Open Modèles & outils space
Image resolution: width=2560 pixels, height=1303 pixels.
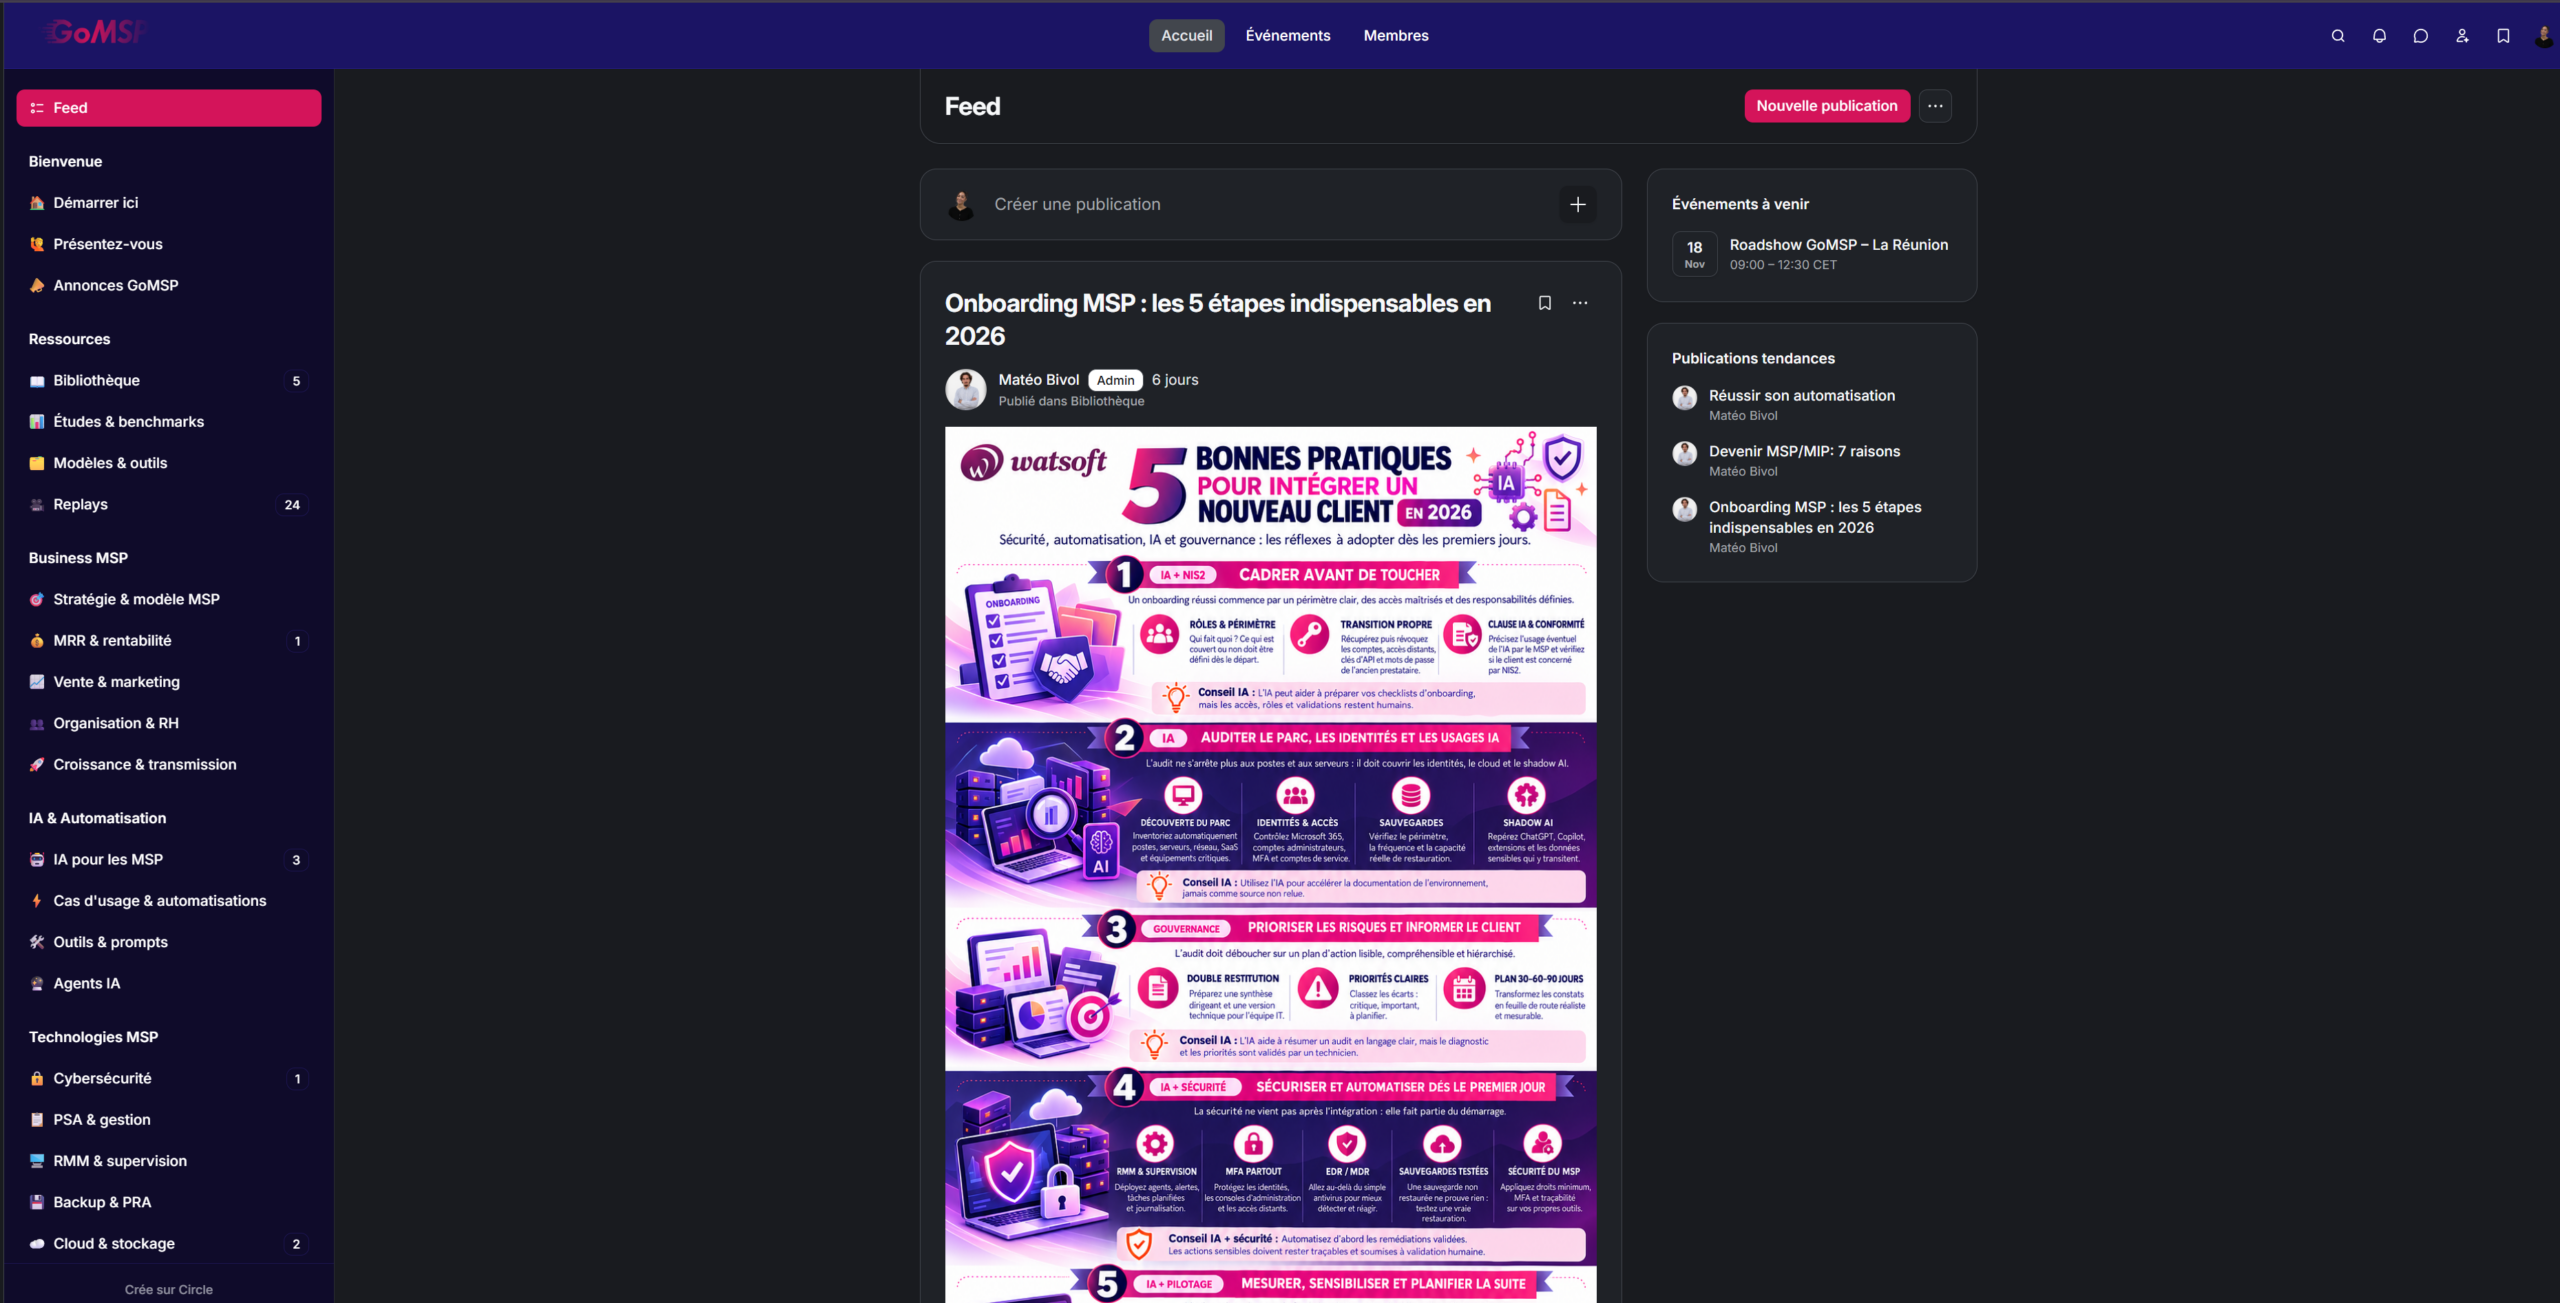169,463
